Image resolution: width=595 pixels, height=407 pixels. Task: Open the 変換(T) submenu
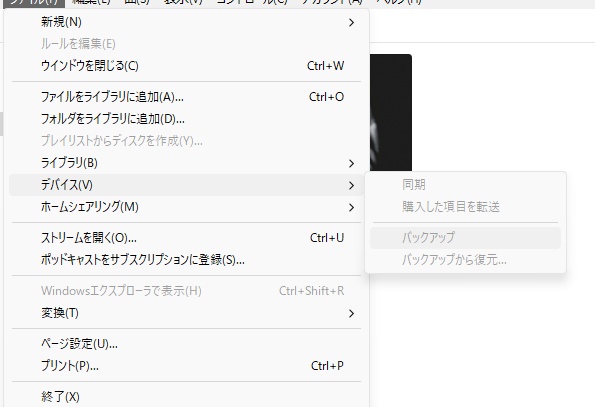pos(186,313)
